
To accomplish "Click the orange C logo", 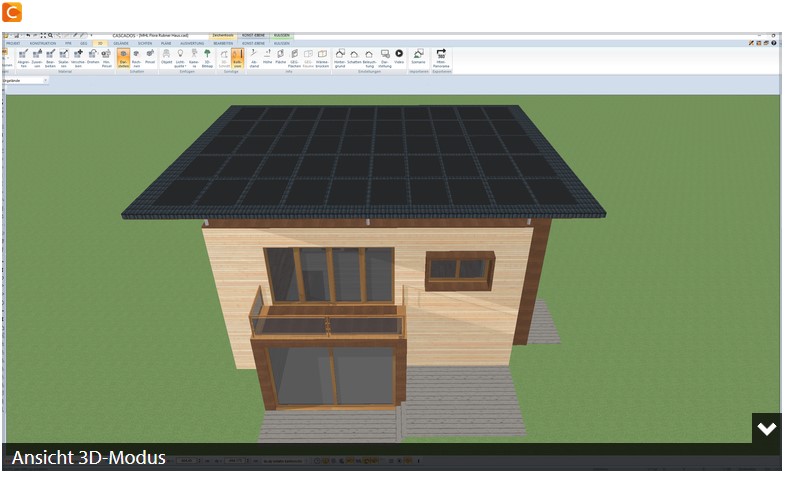I will [12, 12].
